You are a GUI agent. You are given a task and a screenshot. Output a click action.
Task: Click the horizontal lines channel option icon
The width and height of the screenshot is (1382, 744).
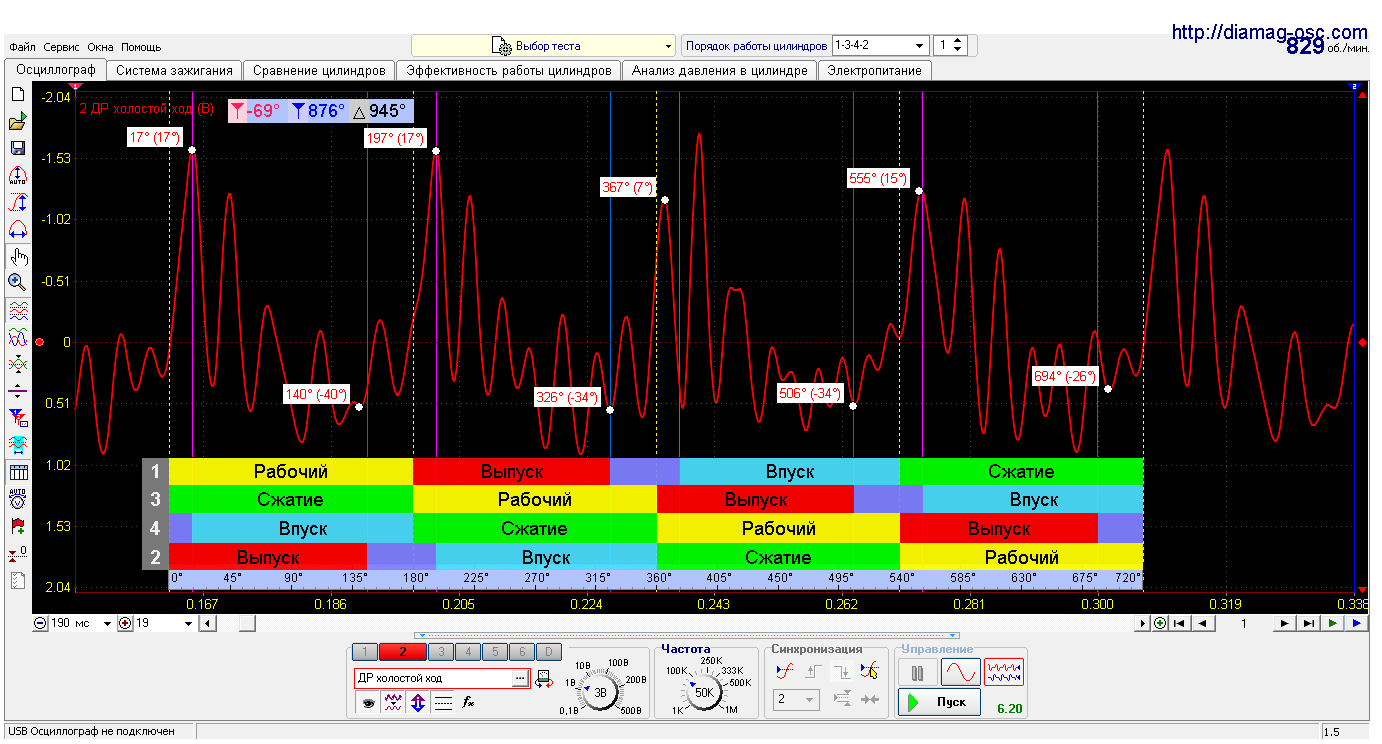443,704
